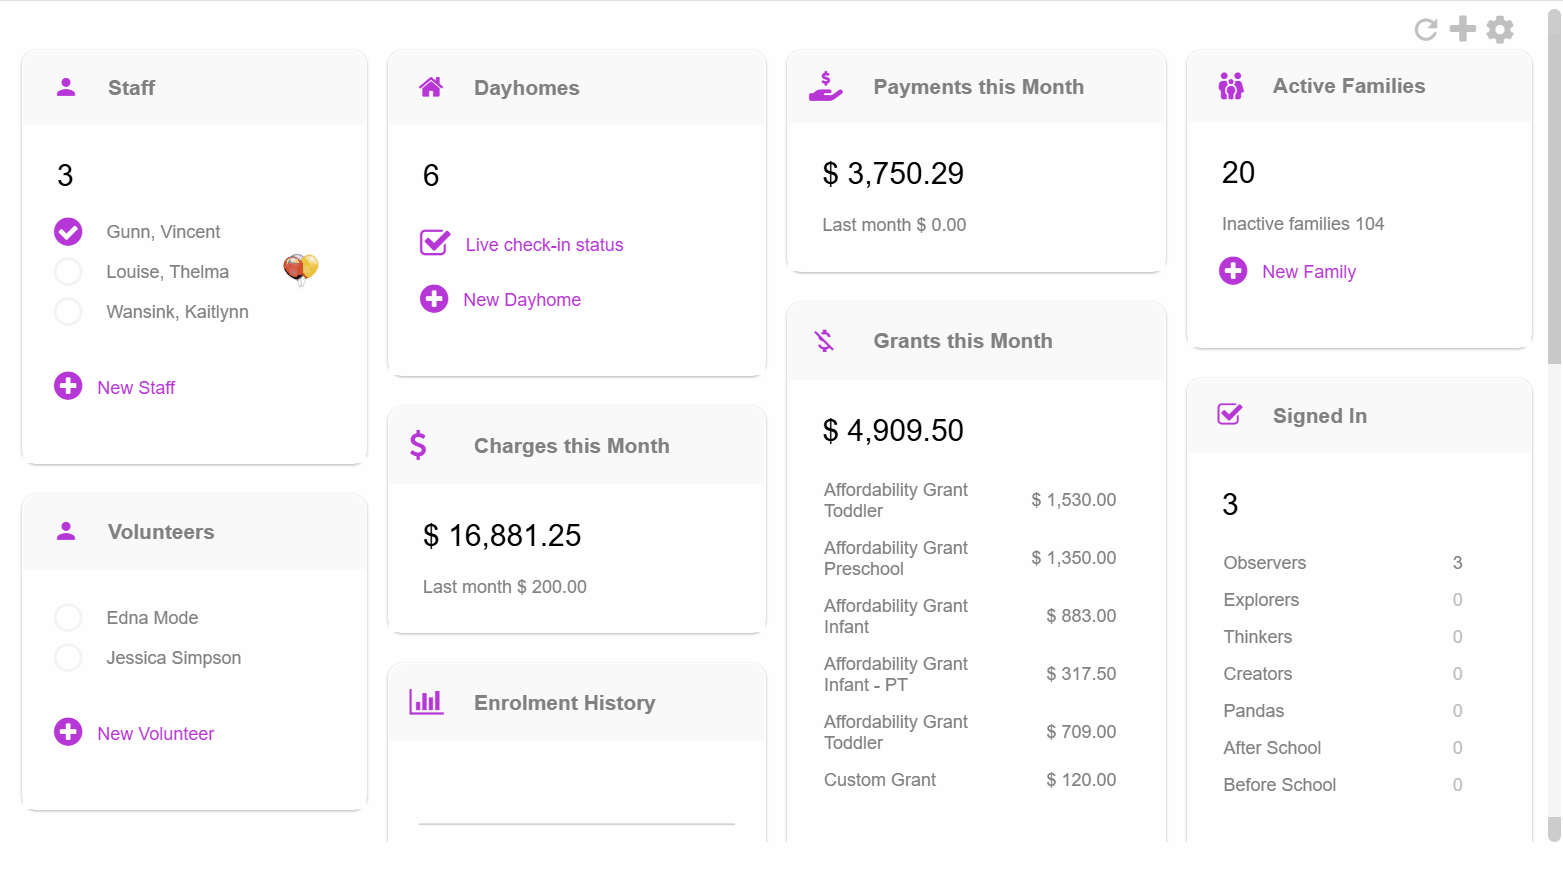
Task: Toggle the circle next to Edna Mode
Action: click(68, 618)
